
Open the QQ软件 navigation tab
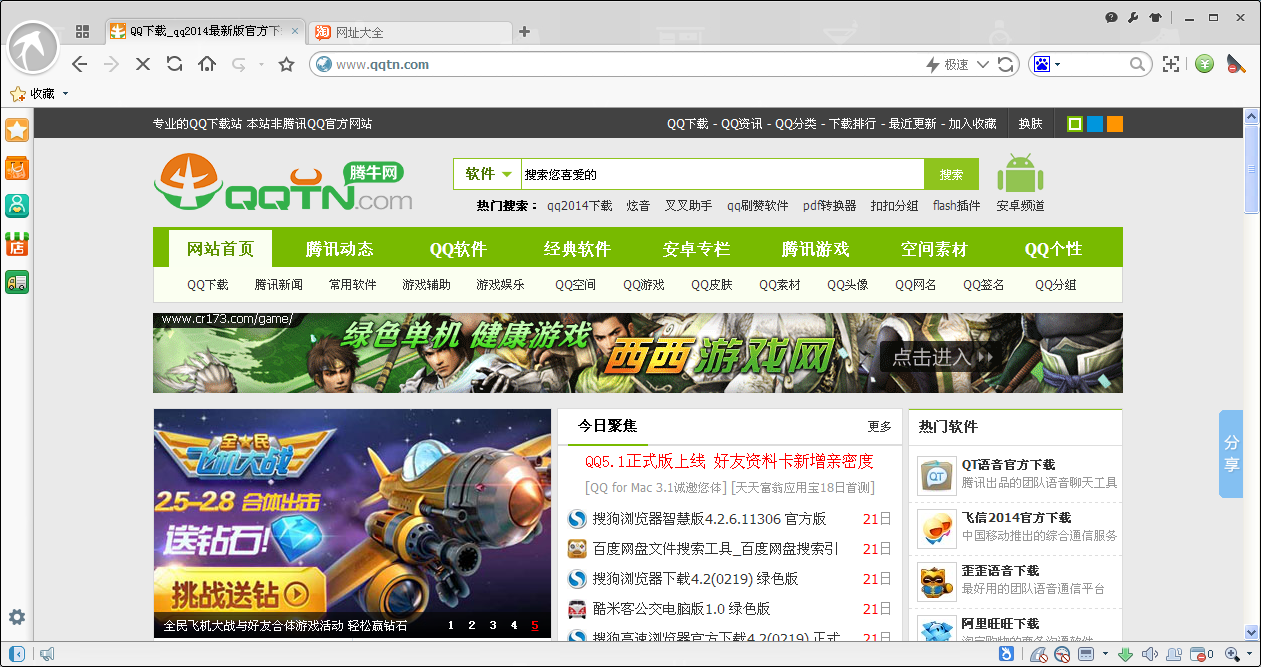[458, 249]
